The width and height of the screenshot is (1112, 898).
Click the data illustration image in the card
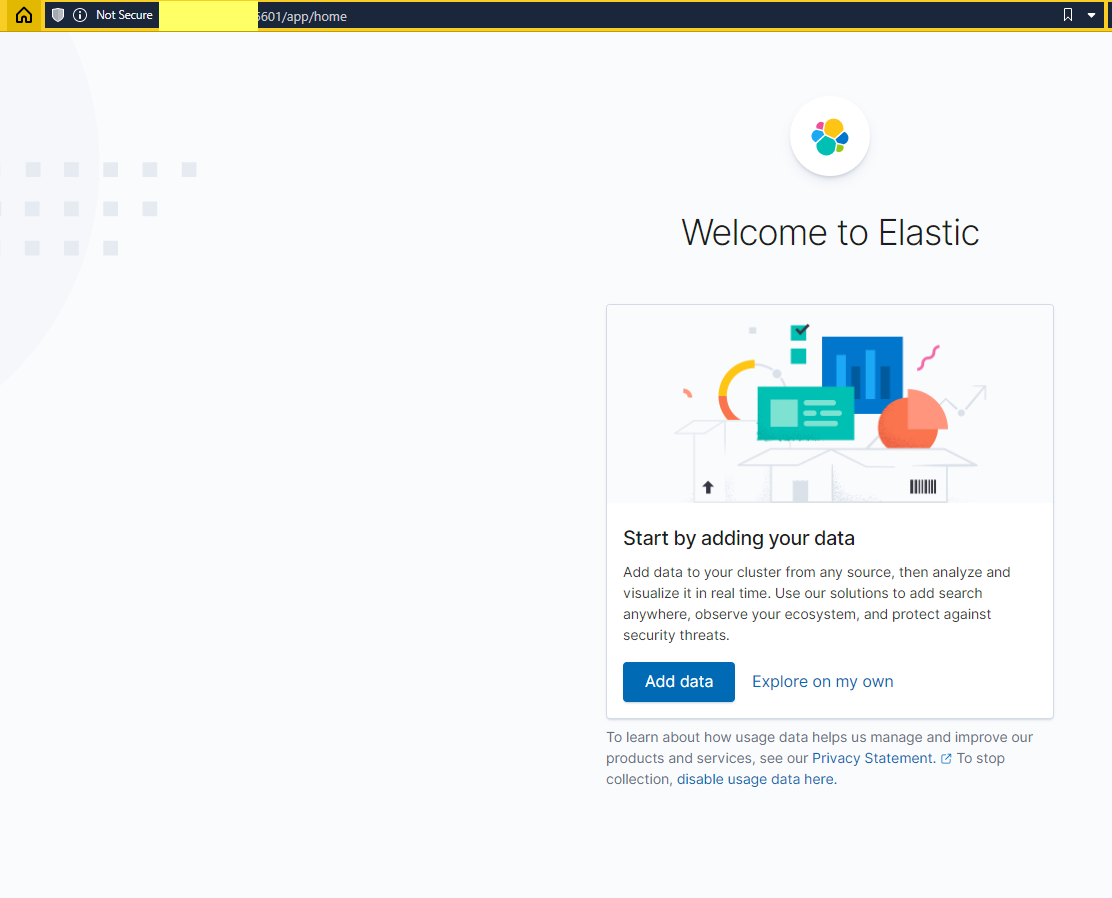[830, 404]
